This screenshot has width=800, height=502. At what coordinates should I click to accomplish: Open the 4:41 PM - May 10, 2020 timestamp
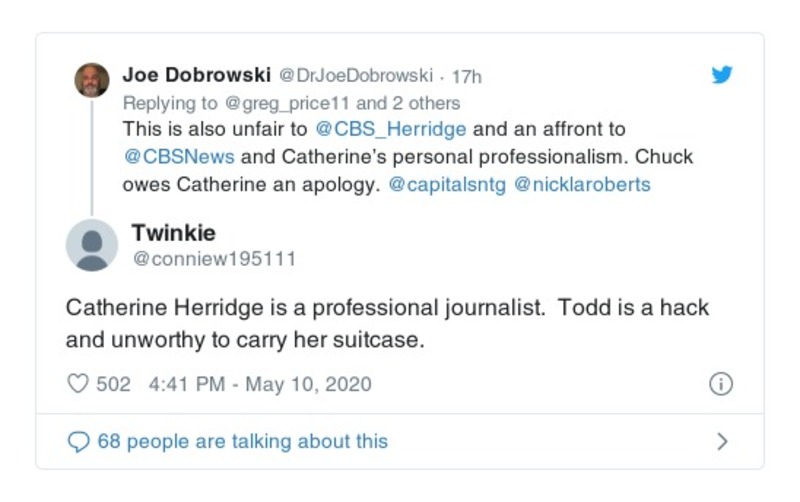[x=259, y=384]
